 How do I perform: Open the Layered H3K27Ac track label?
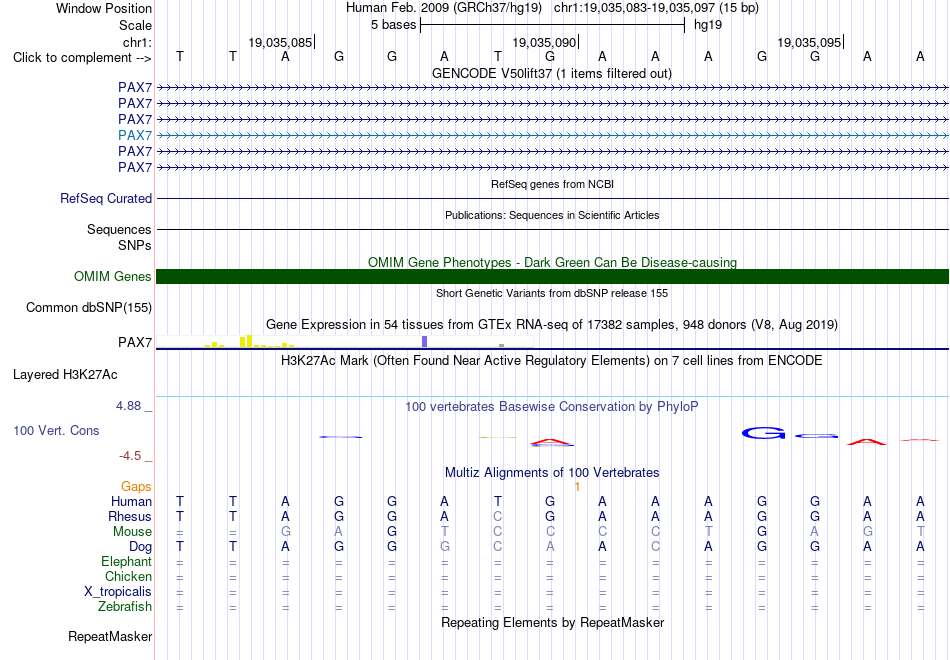(65, 375)
